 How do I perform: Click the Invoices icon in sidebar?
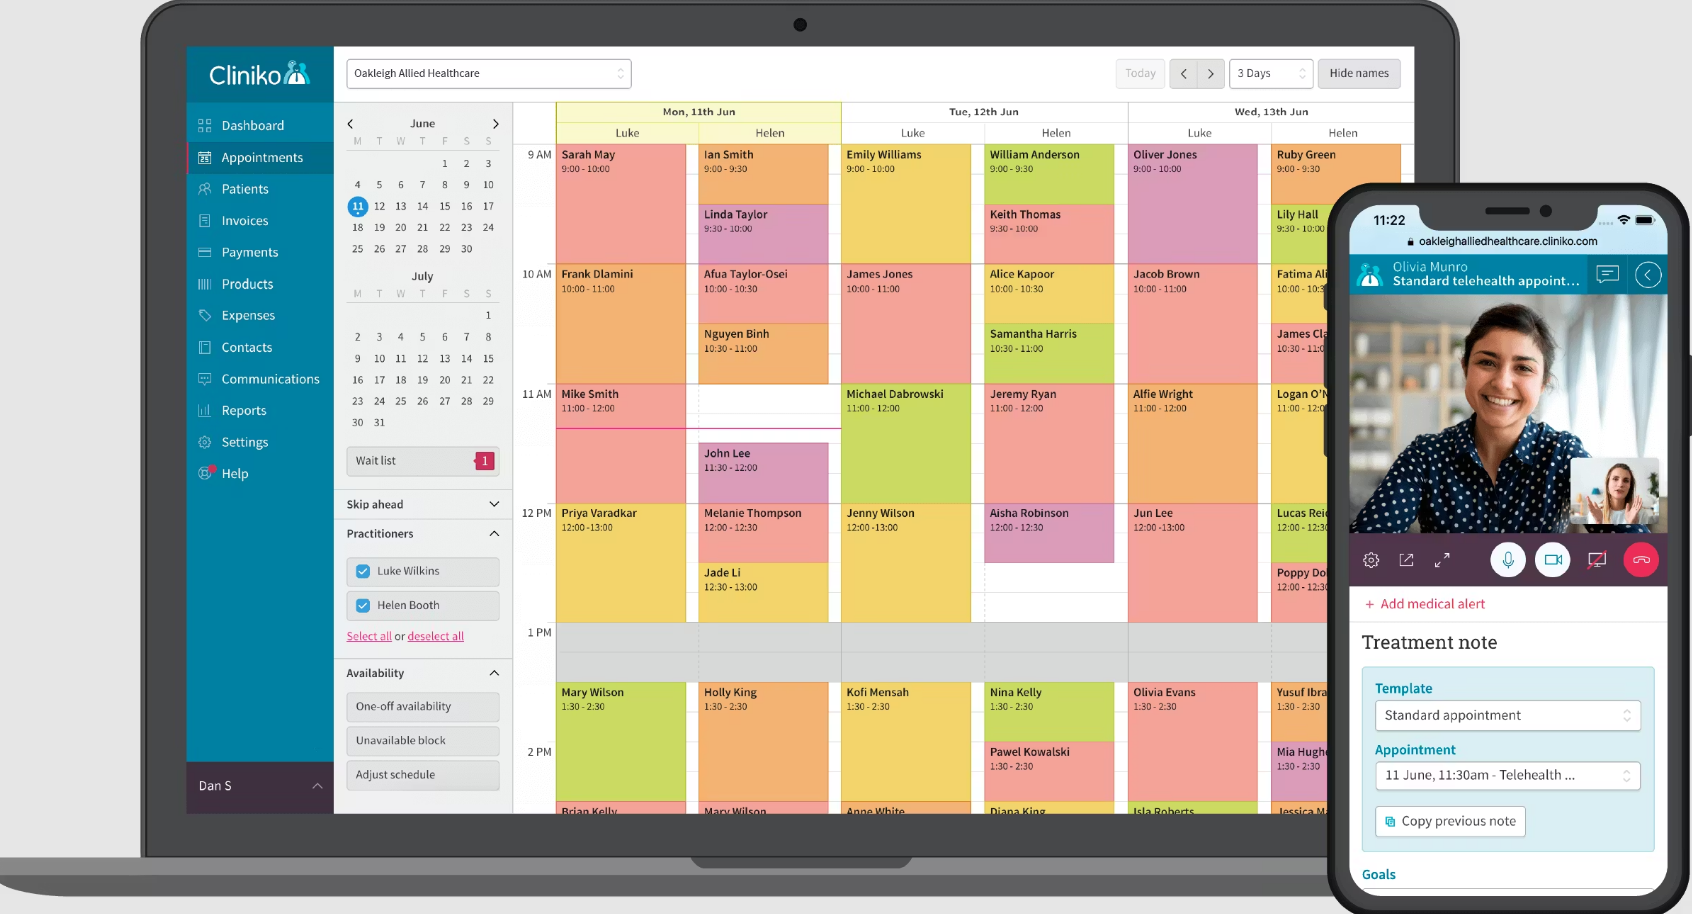click(x=205, y=221)
